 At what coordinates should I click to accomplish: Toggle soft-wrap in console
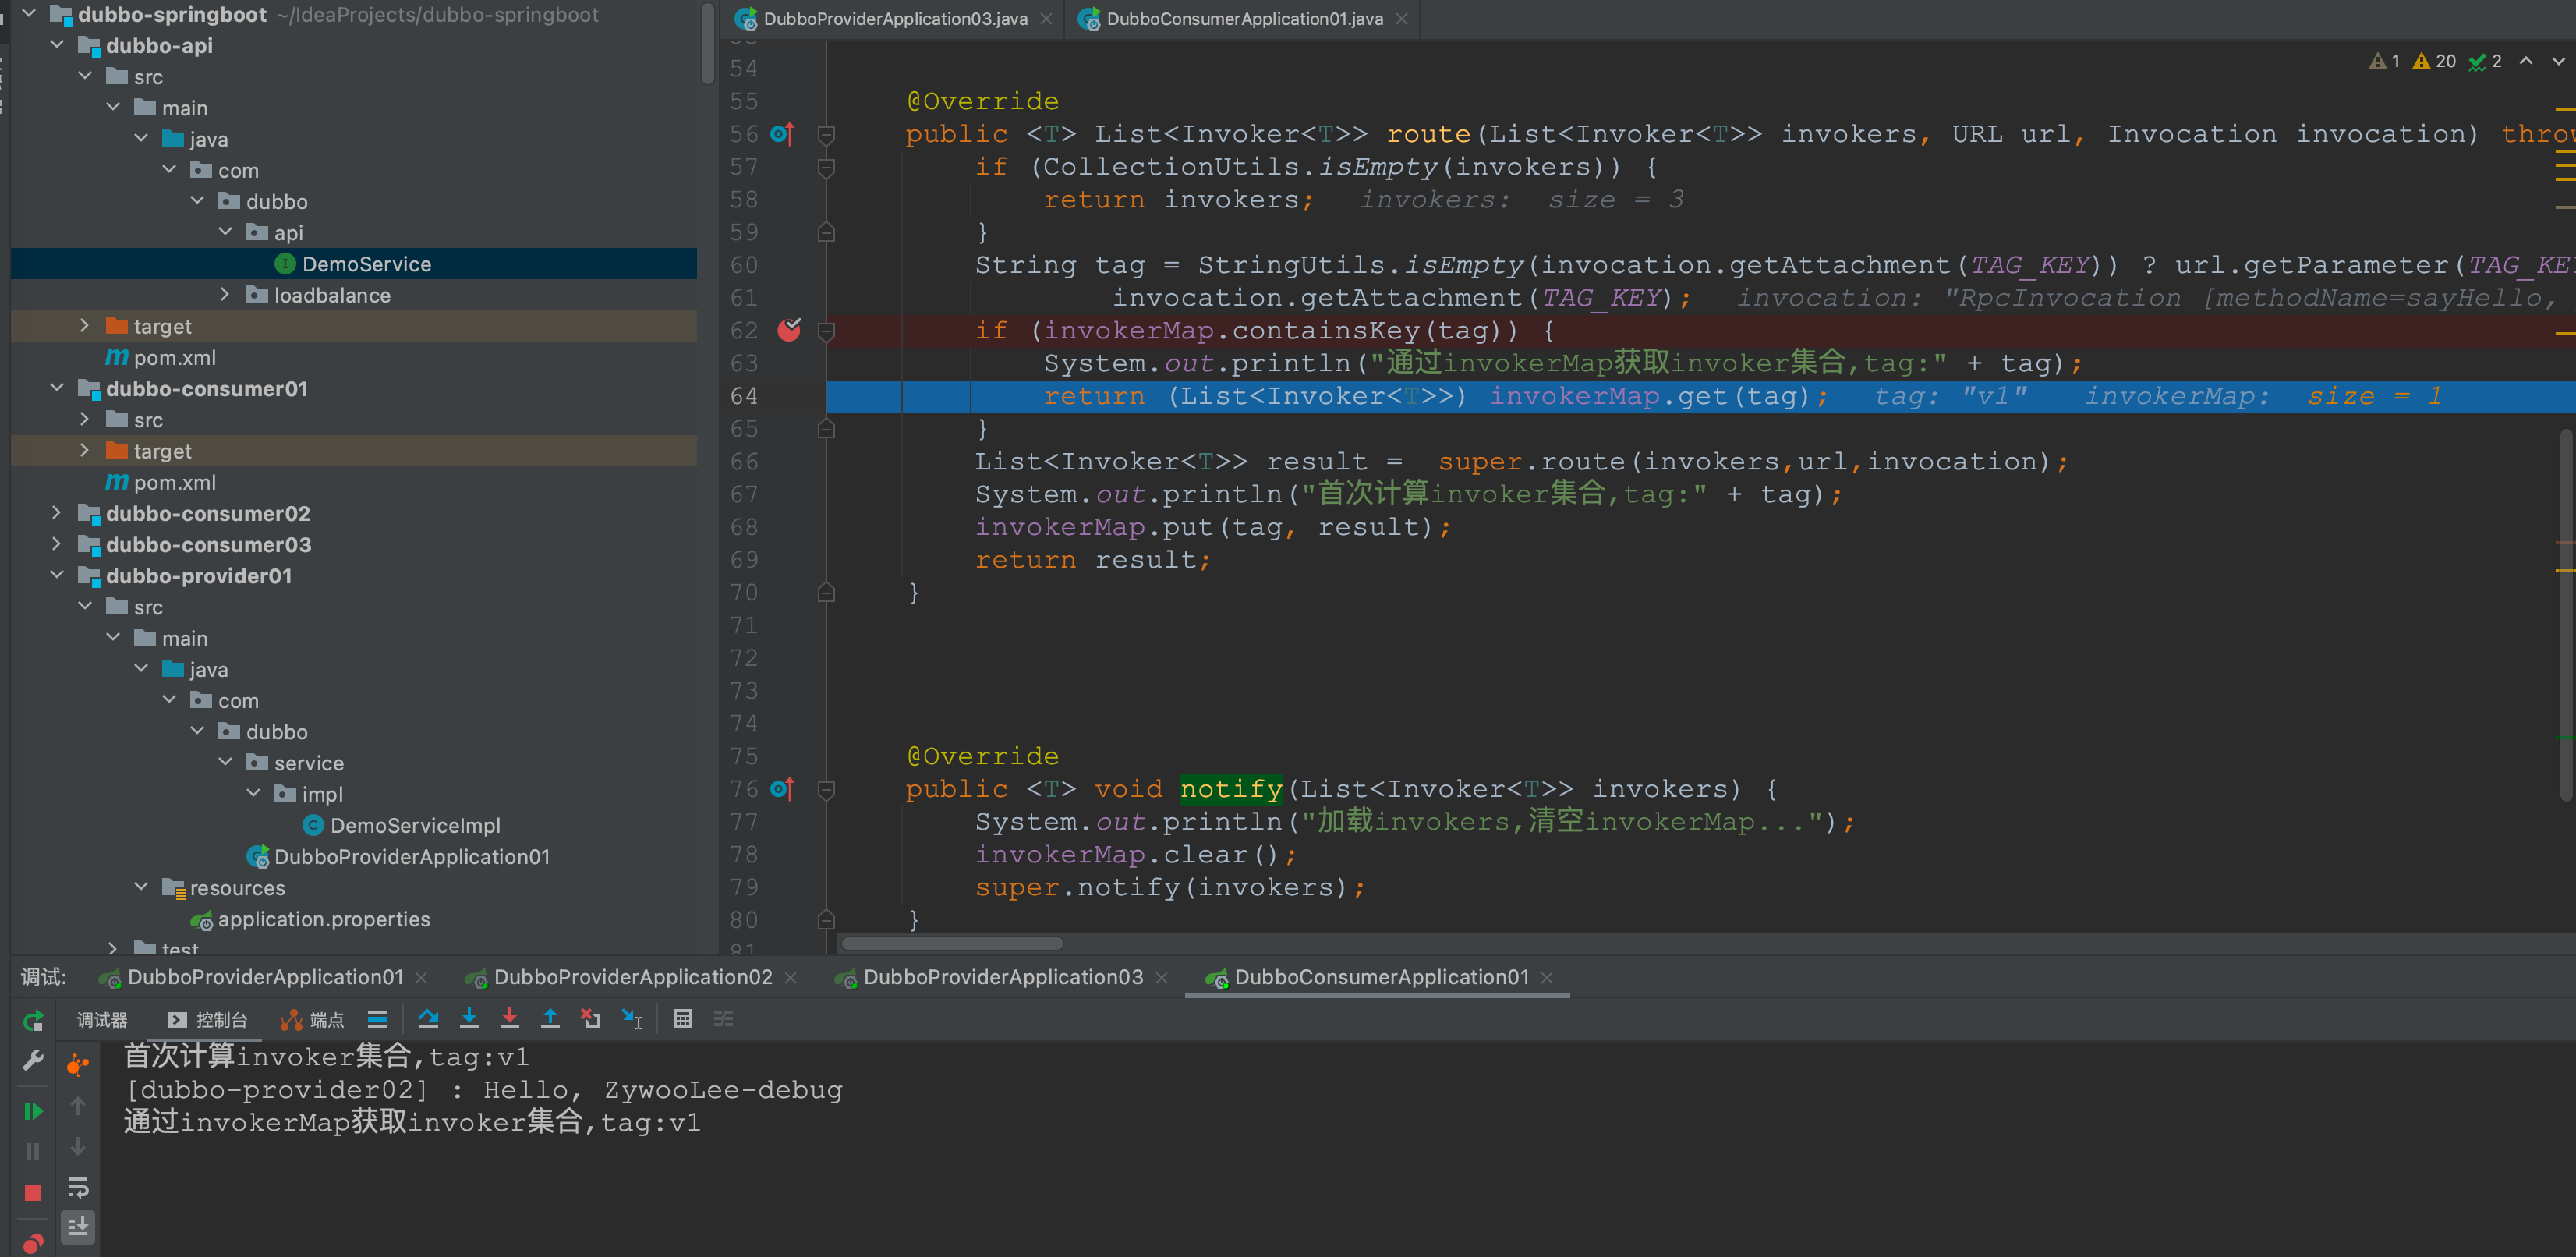pyautogui.click(x=78, y=1187)
